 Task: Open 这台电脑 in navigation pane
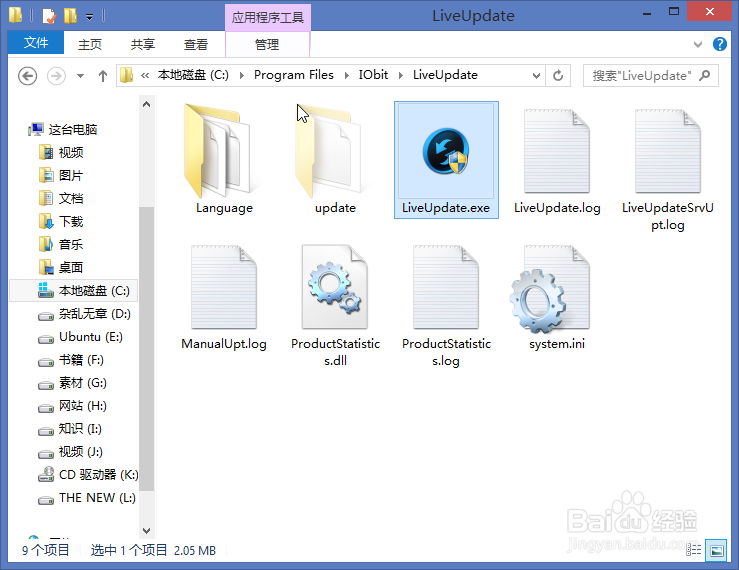coord(63,129)
